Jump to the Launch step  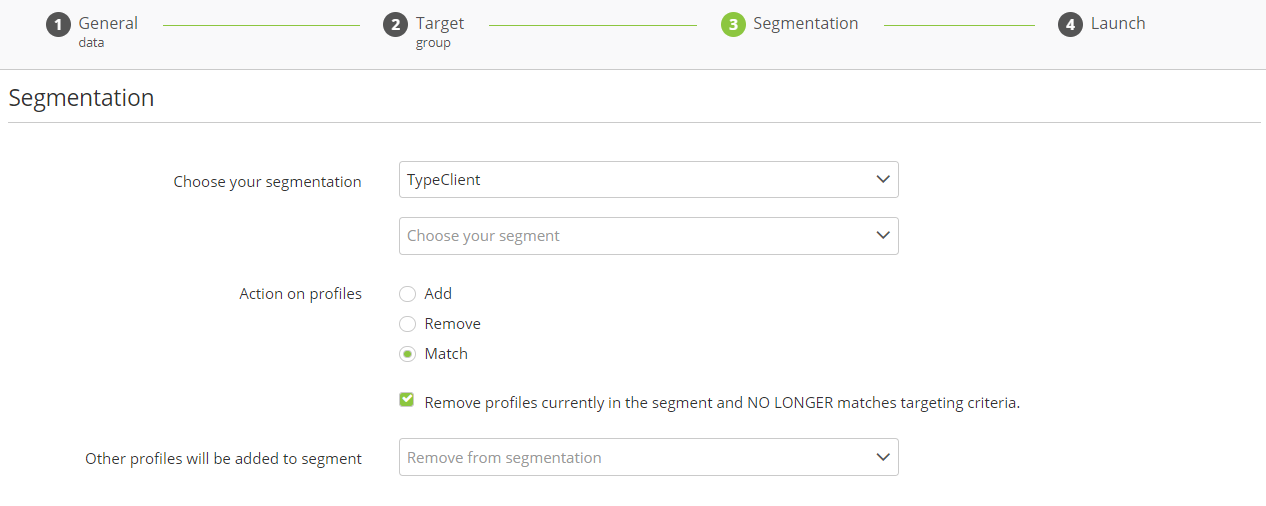1118,23
